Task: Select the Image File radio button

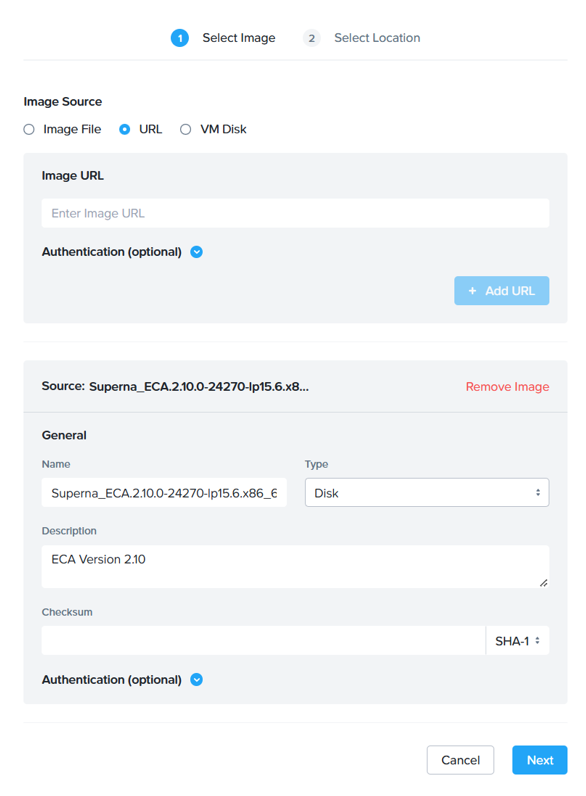Action: [29, 129]
